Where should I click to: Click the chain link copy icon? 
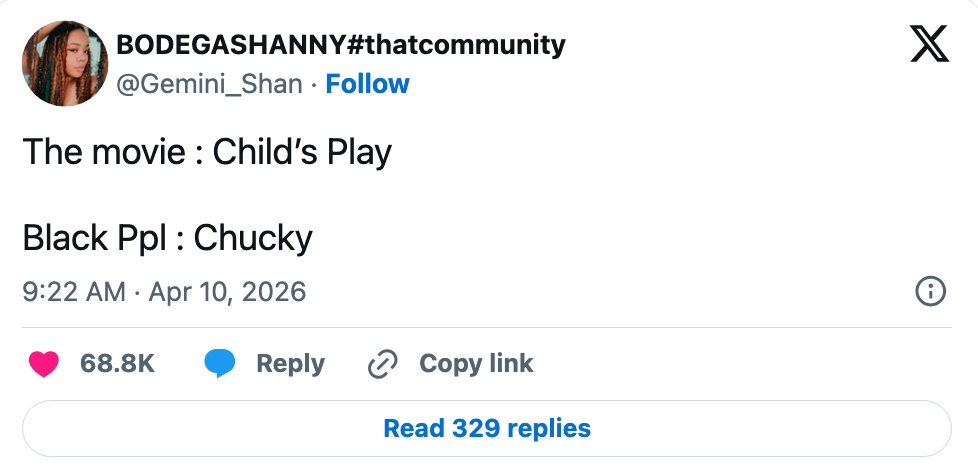click(383, 364)
